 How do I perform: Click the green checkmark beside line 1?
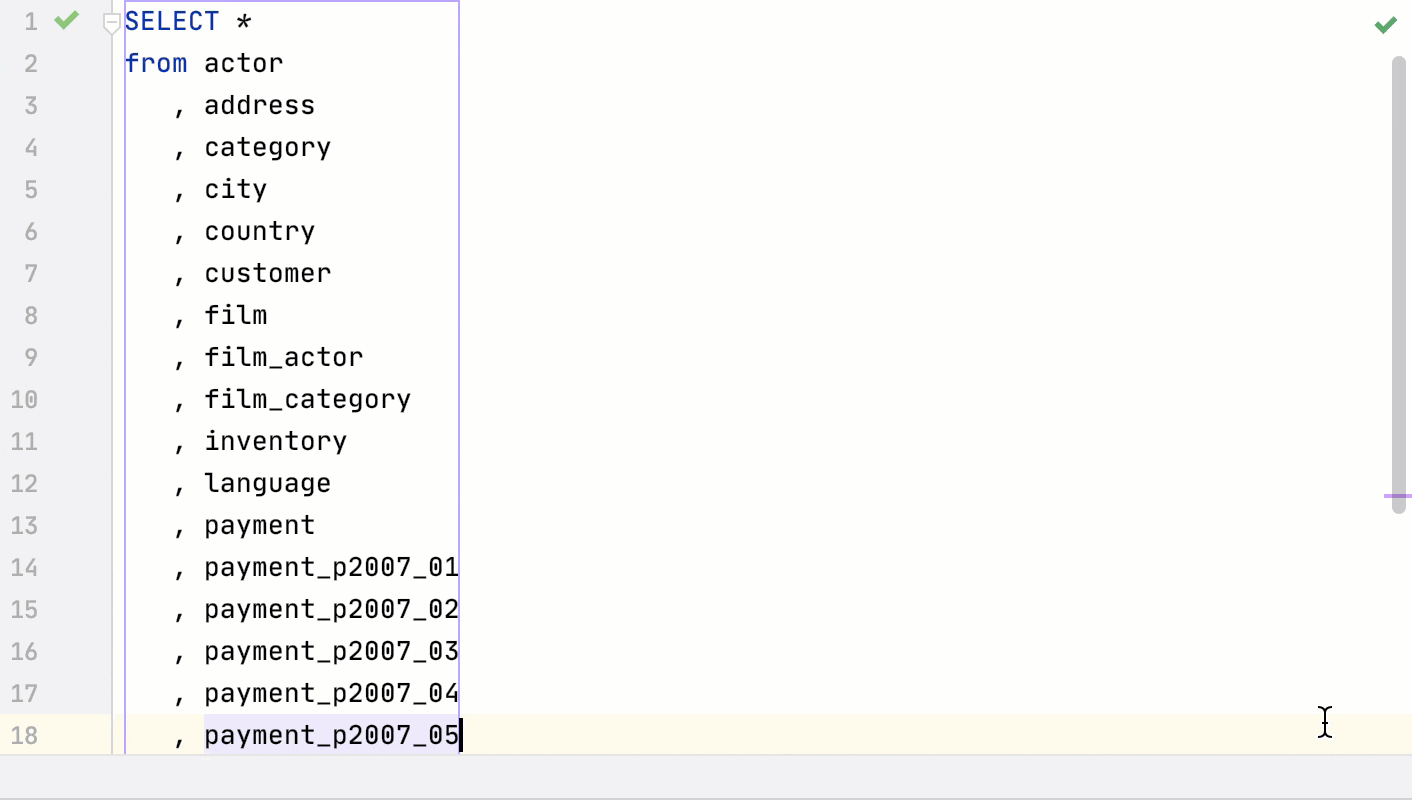click(66, 20)
